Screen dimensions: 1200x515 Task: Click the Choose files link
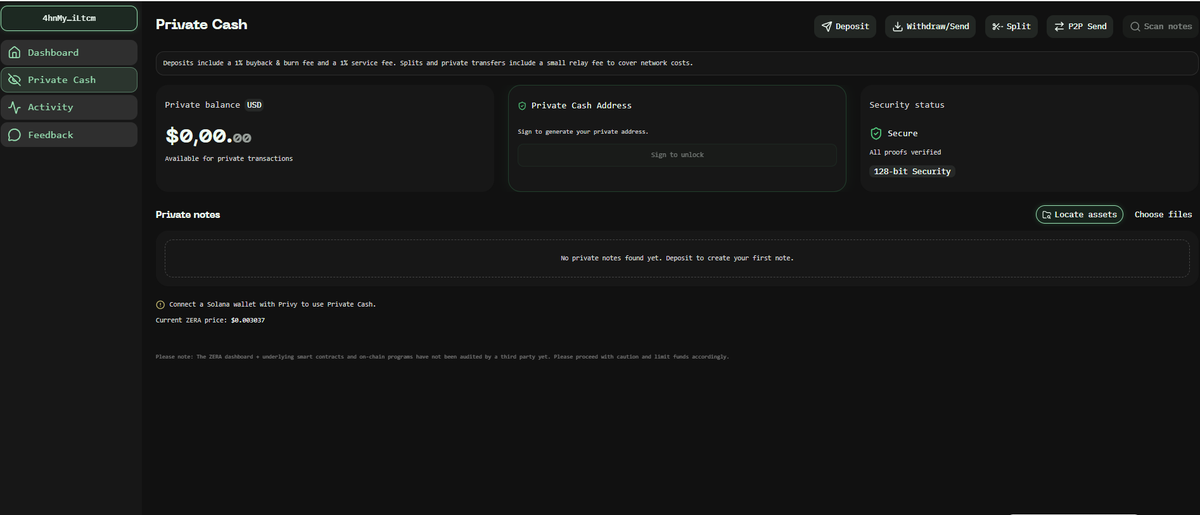pyautogui.click(x=1163, y=215)
